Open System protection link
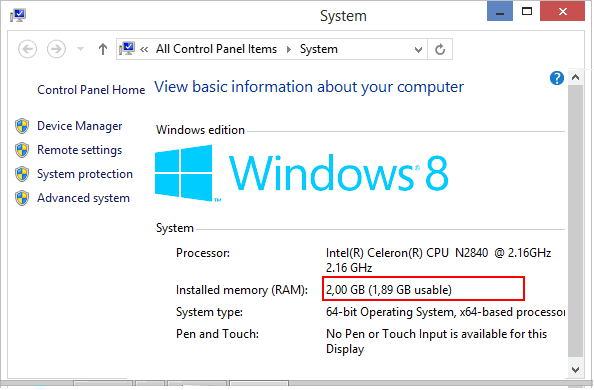The height and width of the screenshot is (390, 594). (85, 174)
